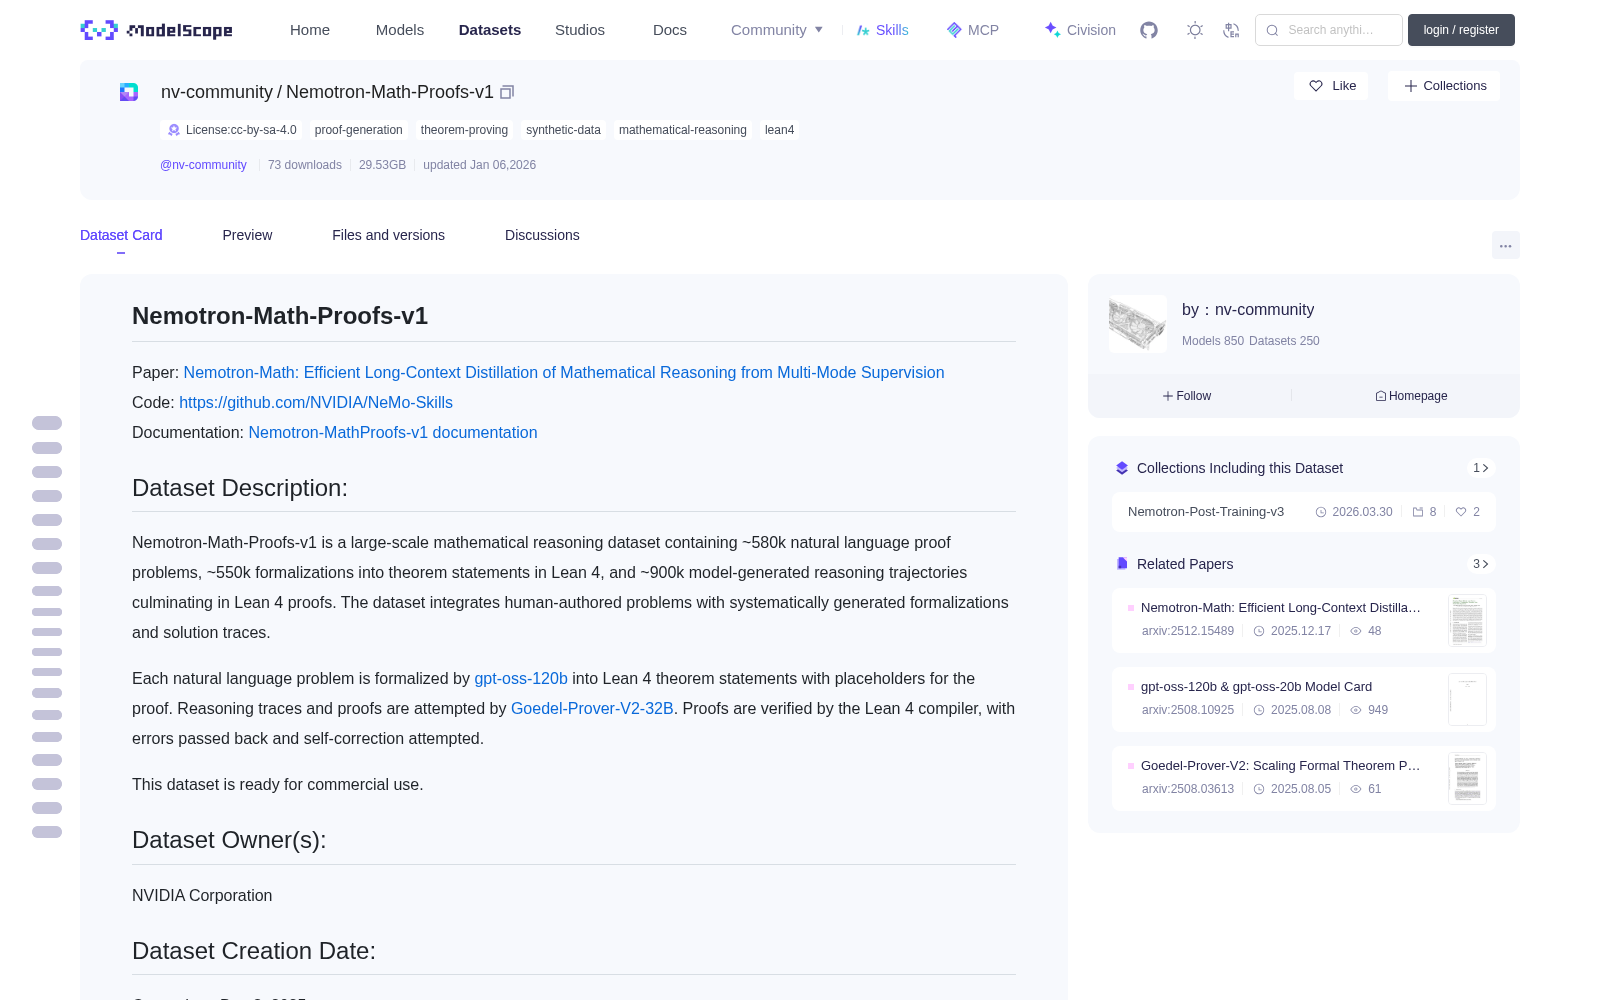
Task: Toggle the light/dark theme sun icon
Action: (x=1195, y=30)
